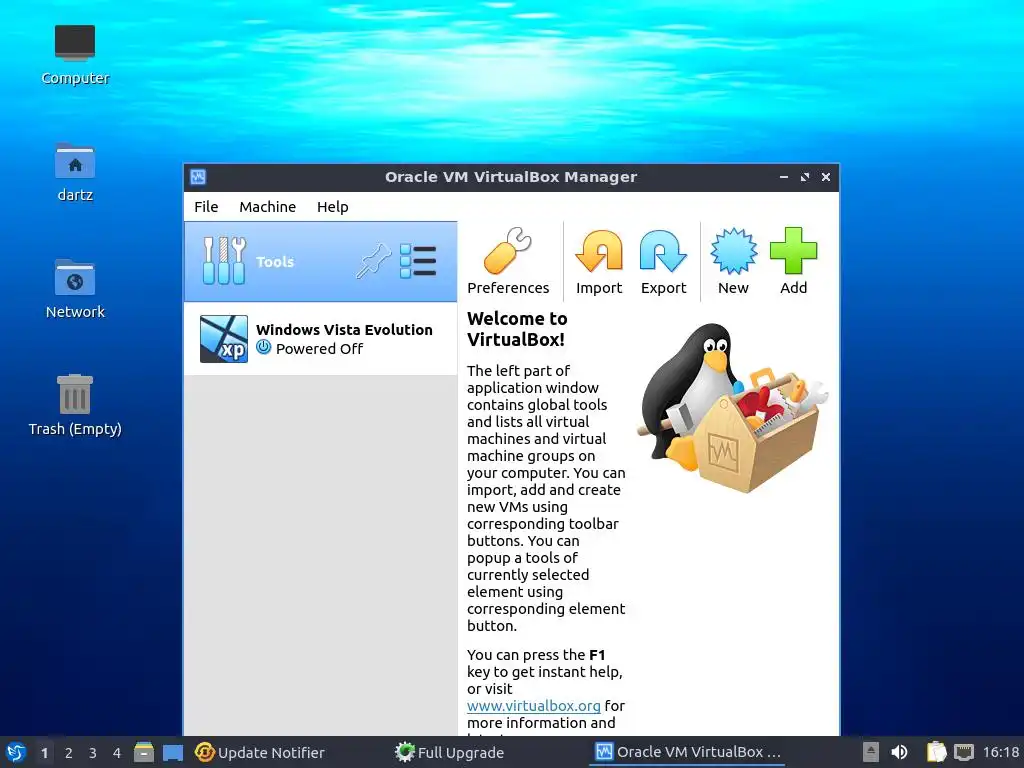The width and height of the screenshot is (1024, 768).
Task: Open the network status tray icon
Action: click(963, 752)
